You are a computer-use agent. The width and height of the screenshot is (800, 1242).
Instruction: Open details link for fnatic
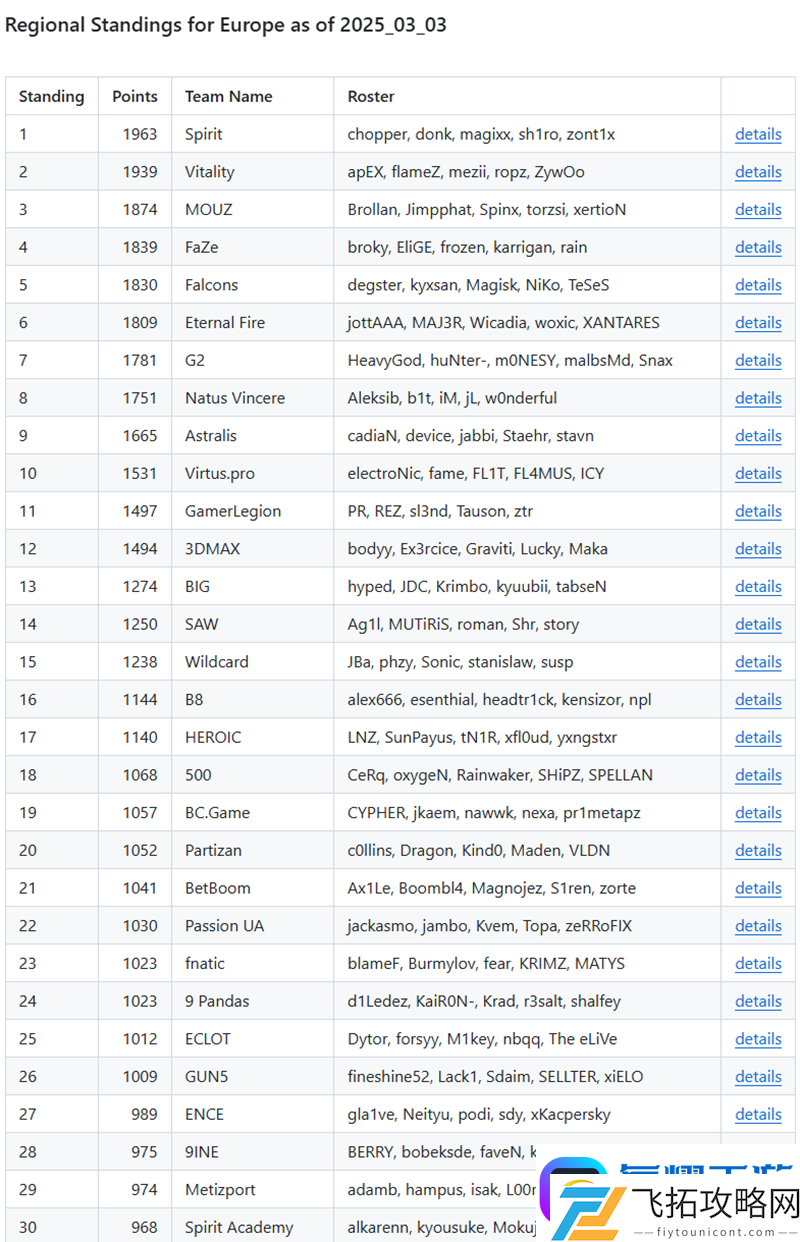[758, 964]
